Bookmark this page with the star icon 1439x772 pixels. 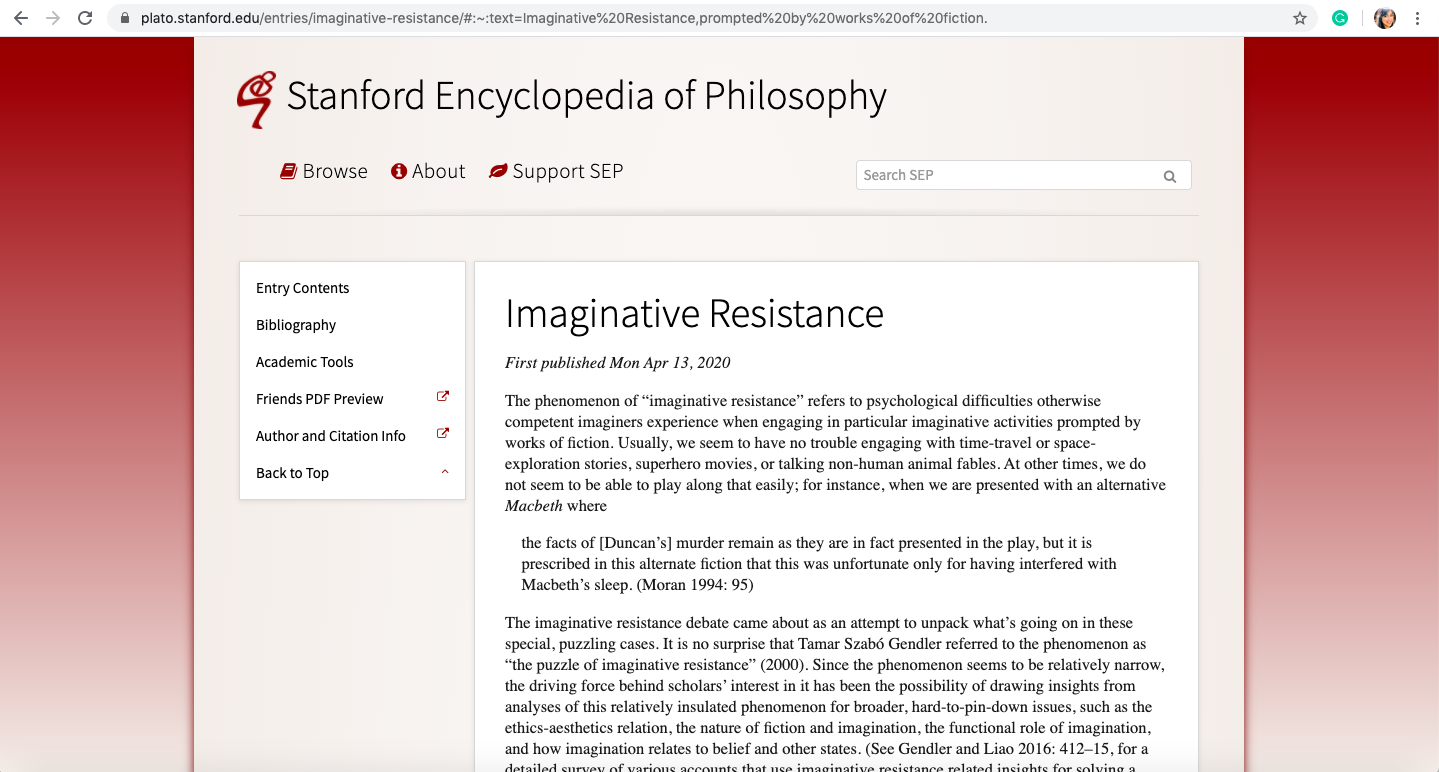coord(1299,18)
